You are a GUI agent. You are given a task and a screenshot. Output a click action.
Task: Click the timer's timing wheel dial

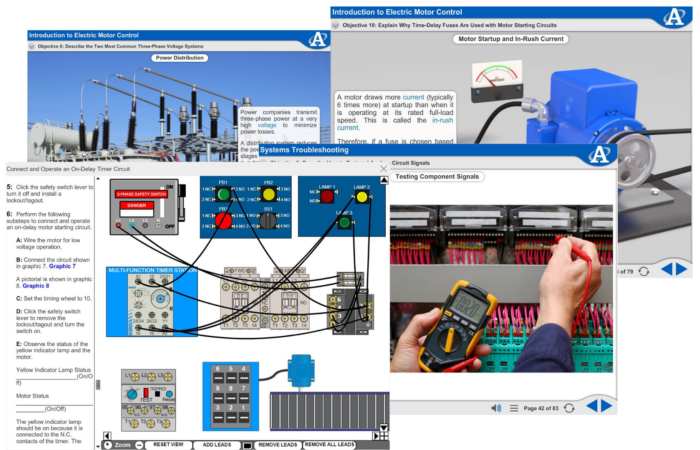click(x=159, y=299)
